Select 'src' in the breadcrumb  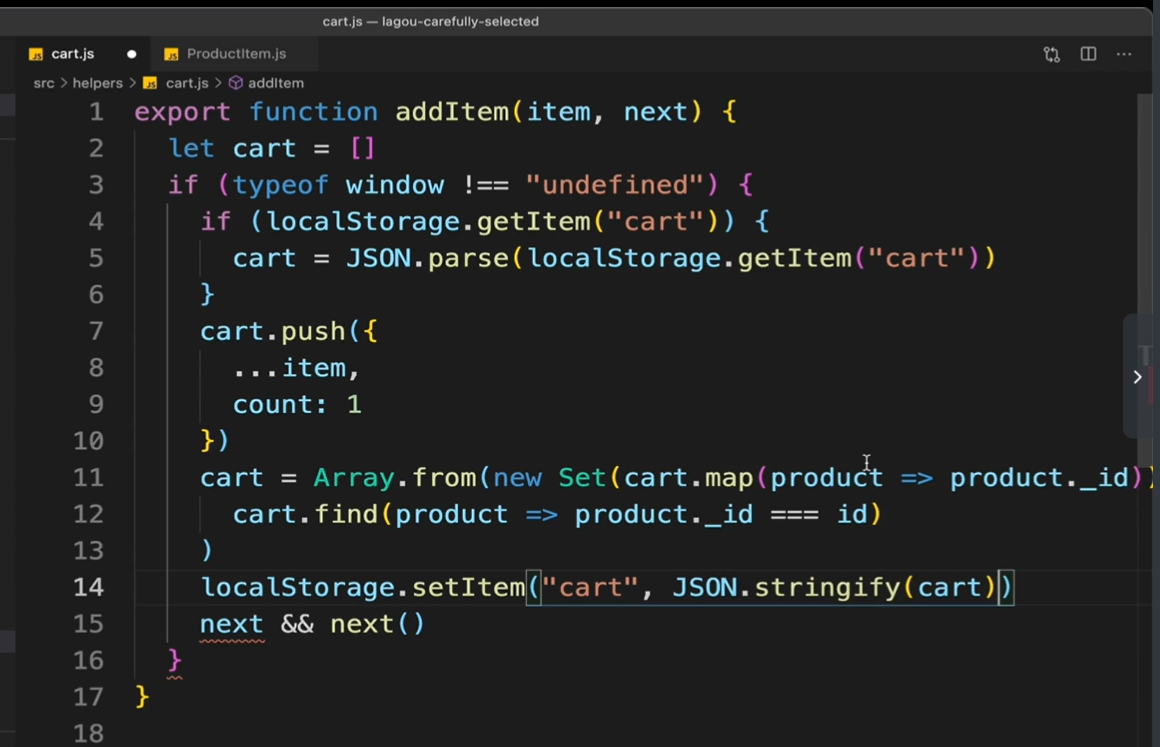44,83
